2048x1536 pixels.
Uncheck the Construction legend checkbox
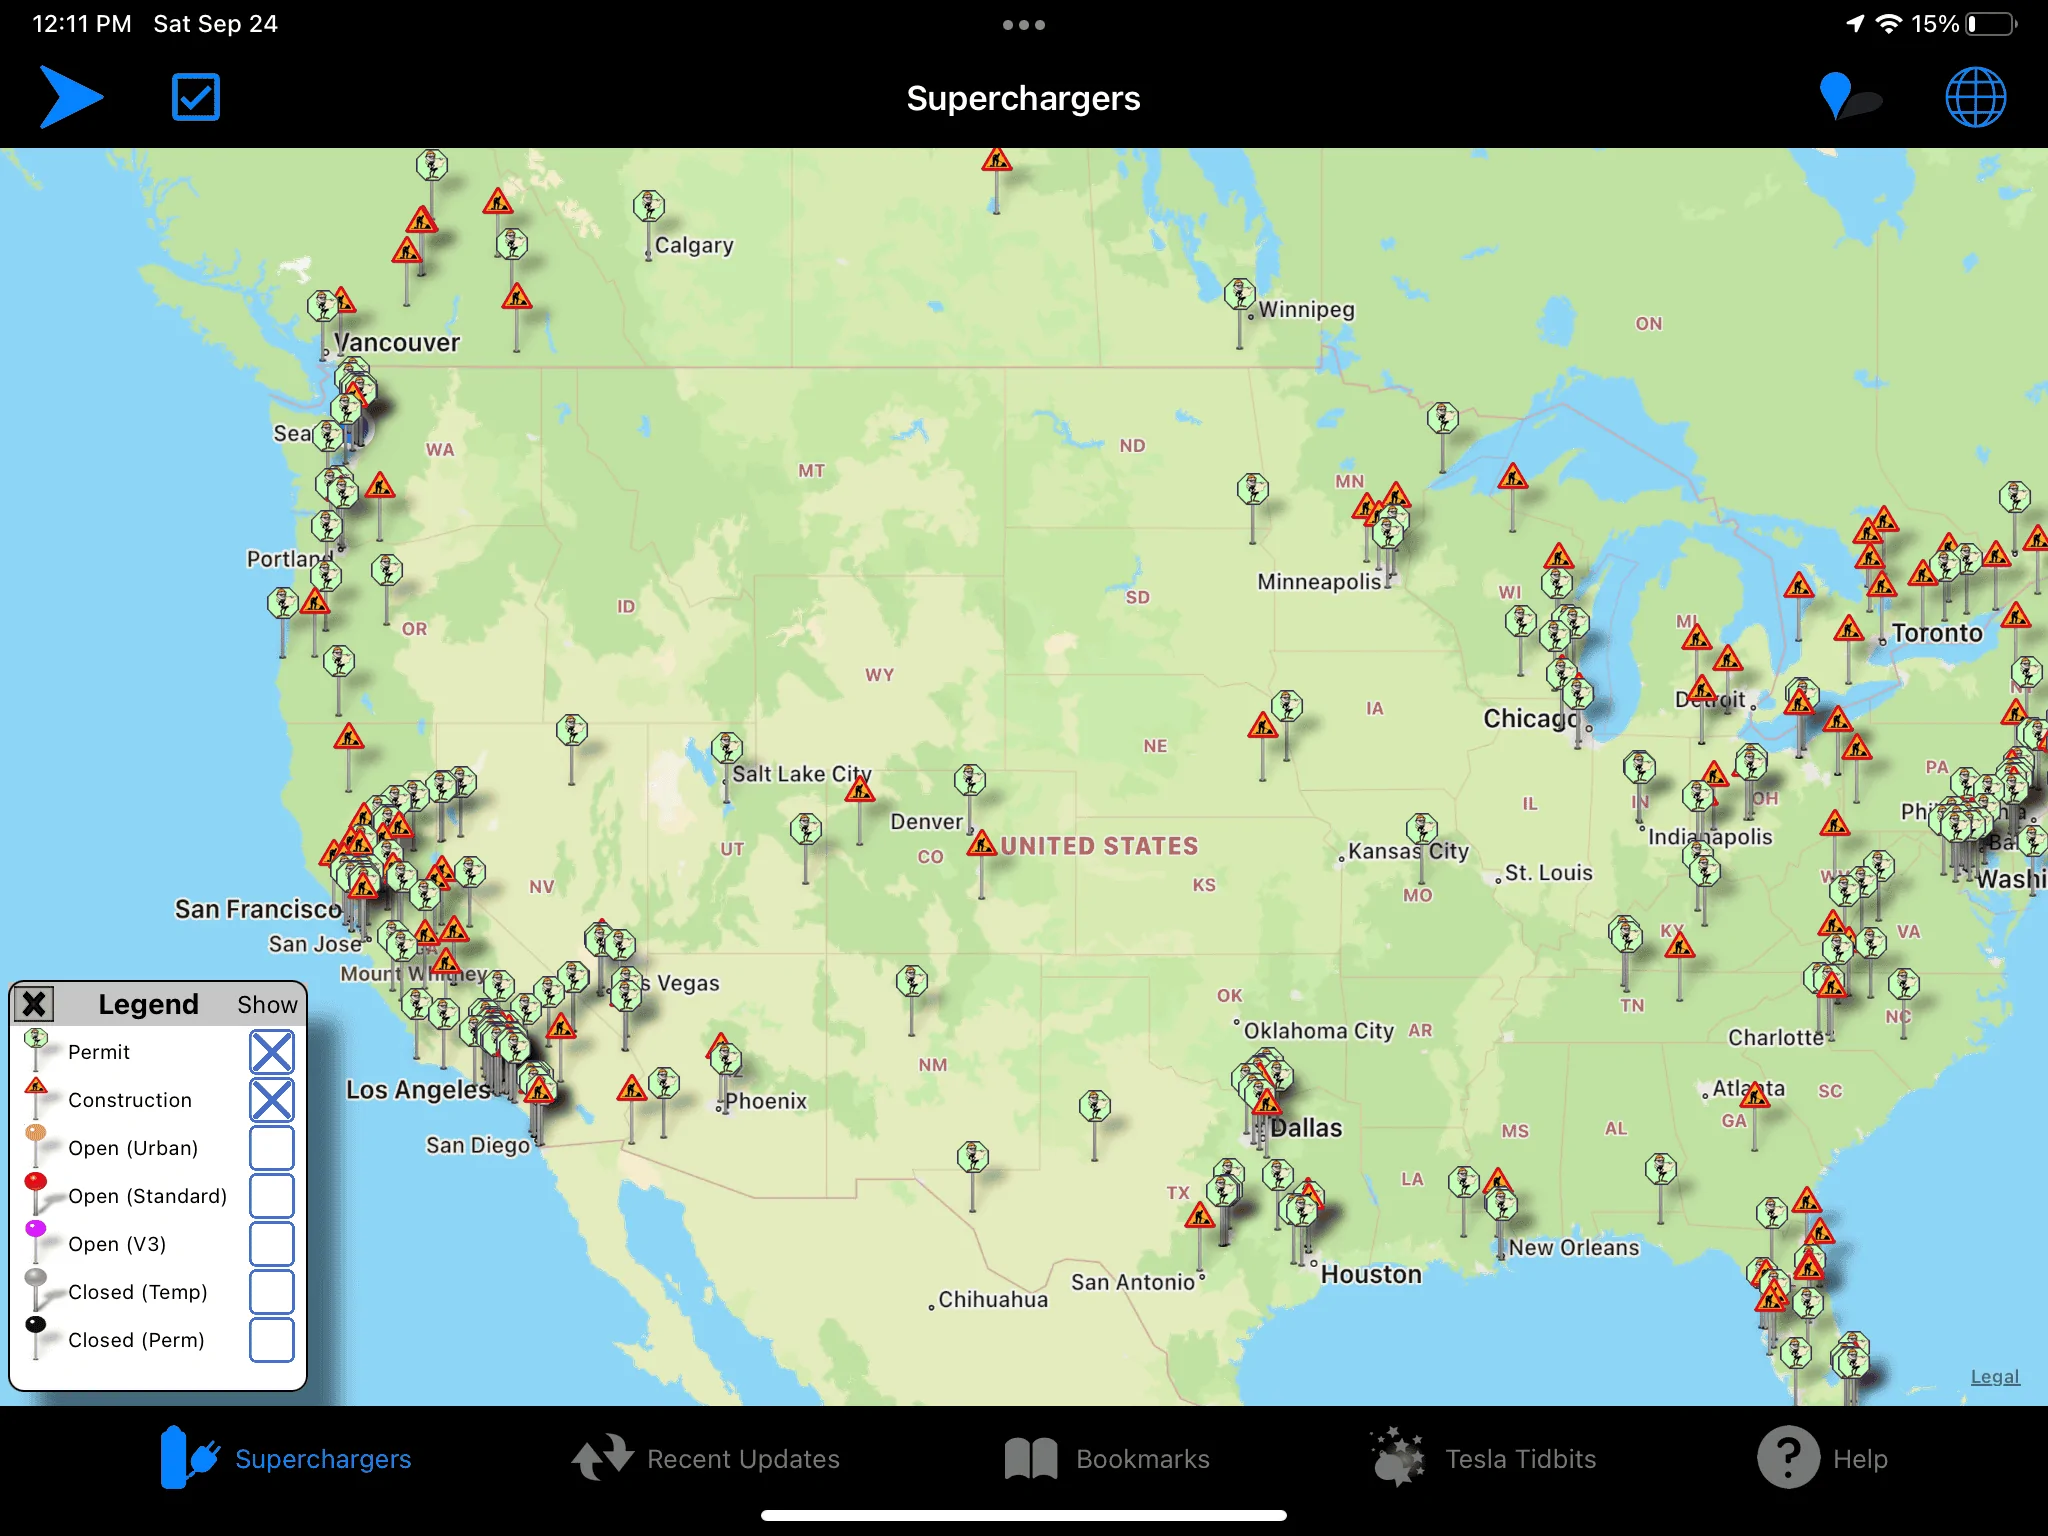(272, 1100)
